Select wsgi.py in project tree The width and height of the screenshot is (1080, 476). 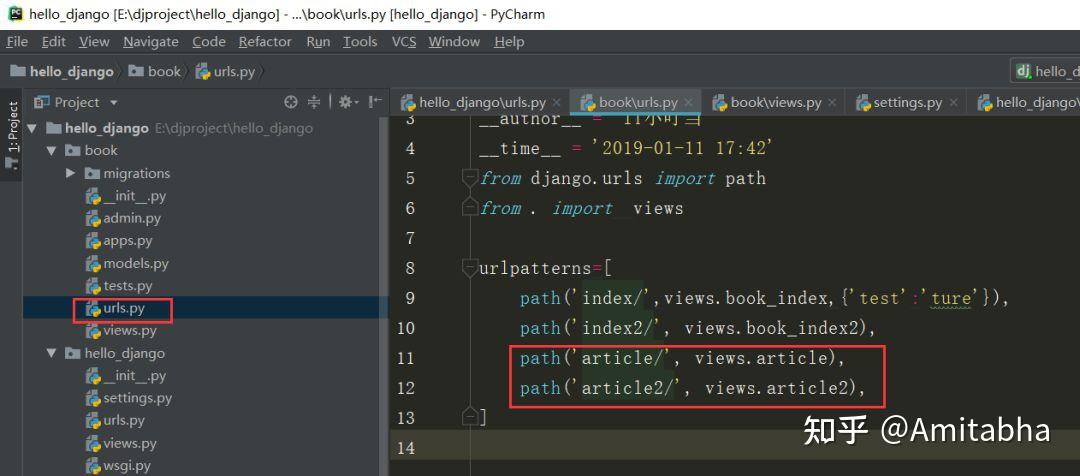click(x=127, y=466)
